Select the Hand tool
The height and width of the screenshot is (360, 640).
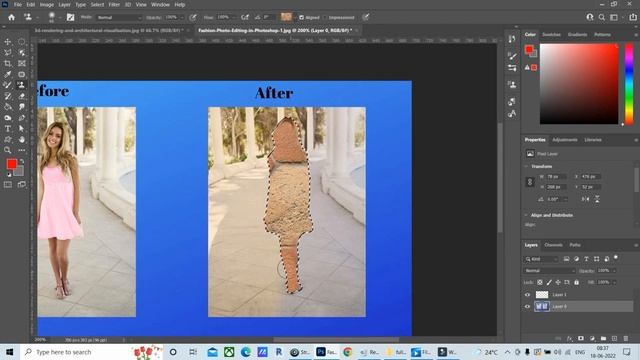pos(22,139)
